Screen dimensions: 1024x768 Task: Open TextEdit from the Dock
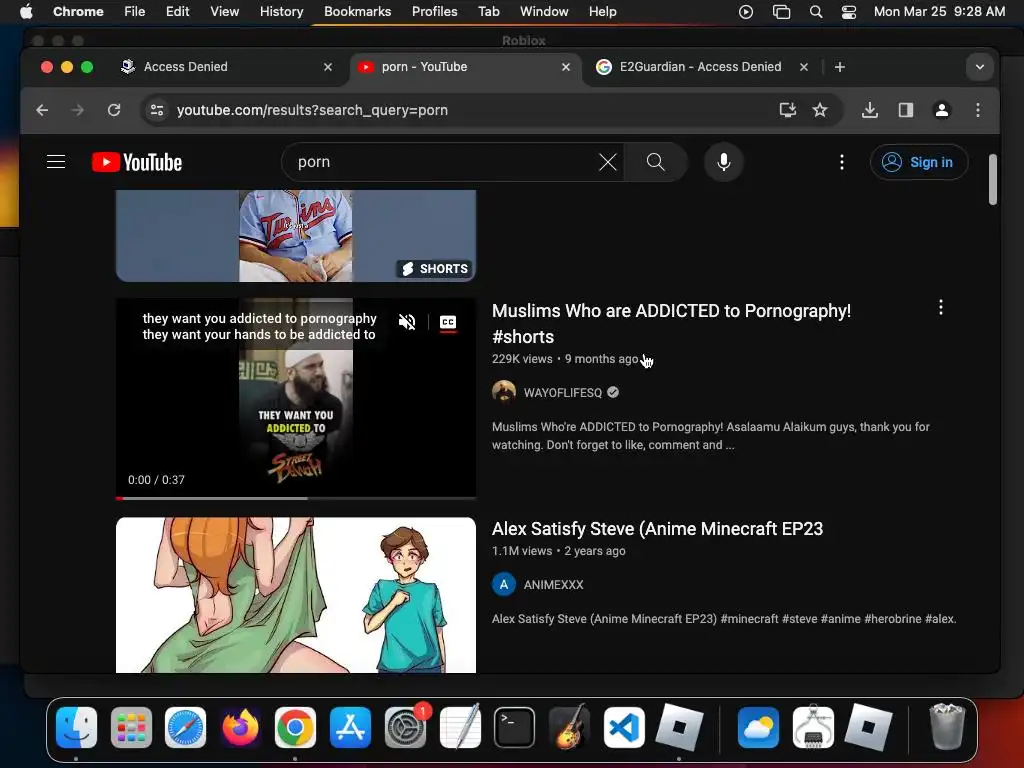click(460, 727)
